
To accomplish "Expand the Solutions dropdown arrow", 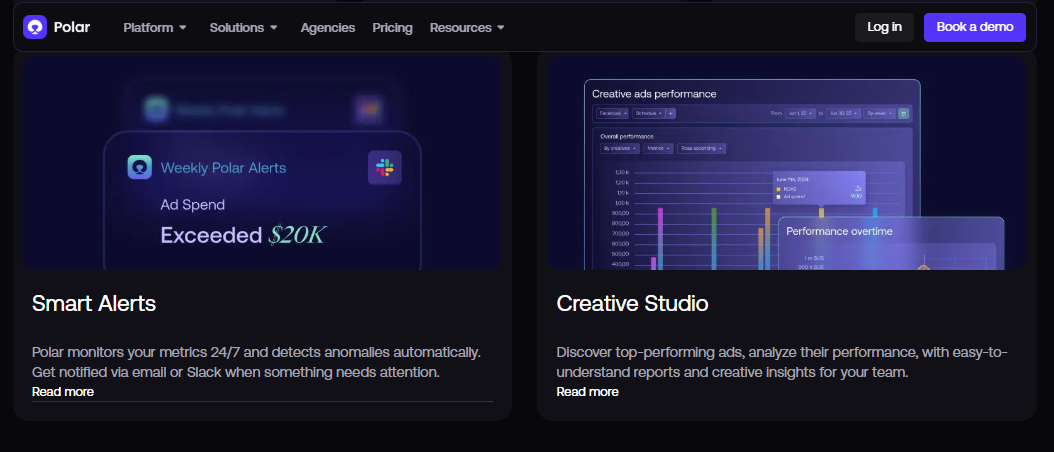I will (x=274, y=28).
